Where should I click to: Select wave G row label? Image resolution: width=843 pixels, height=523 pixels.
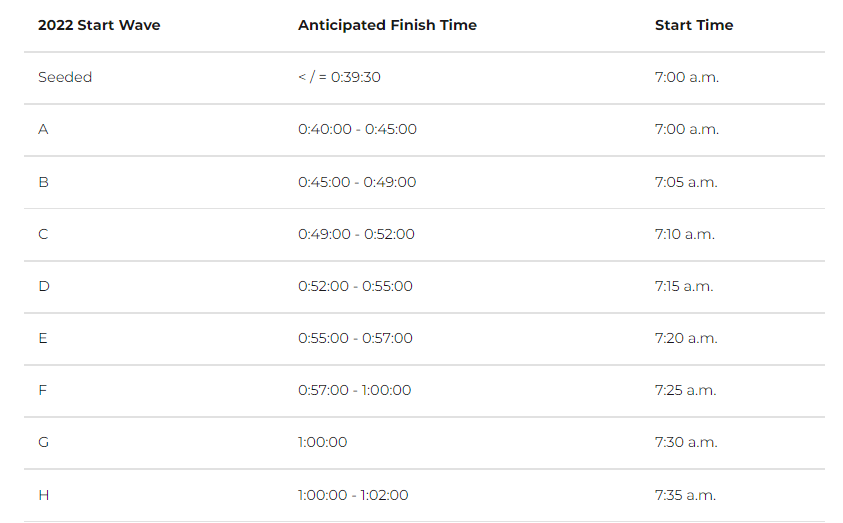44,442
